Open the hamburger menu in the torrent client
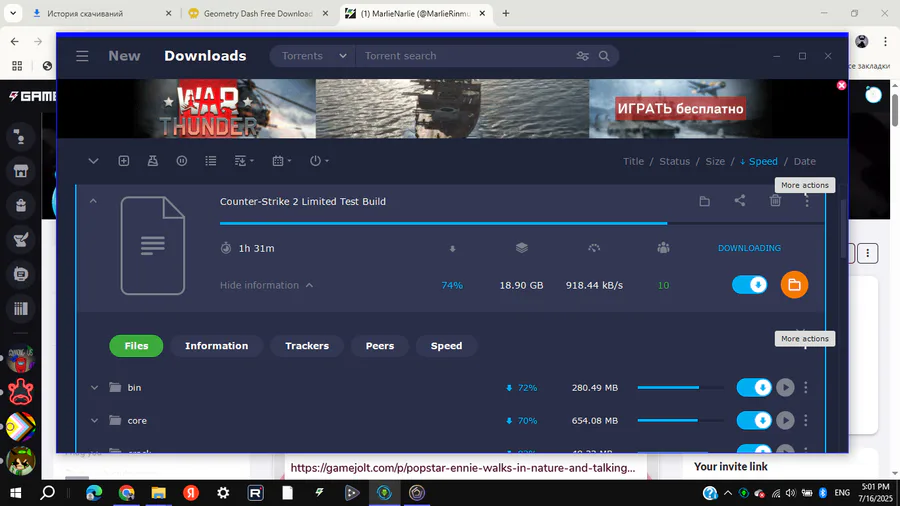 (x=82, y=56)
